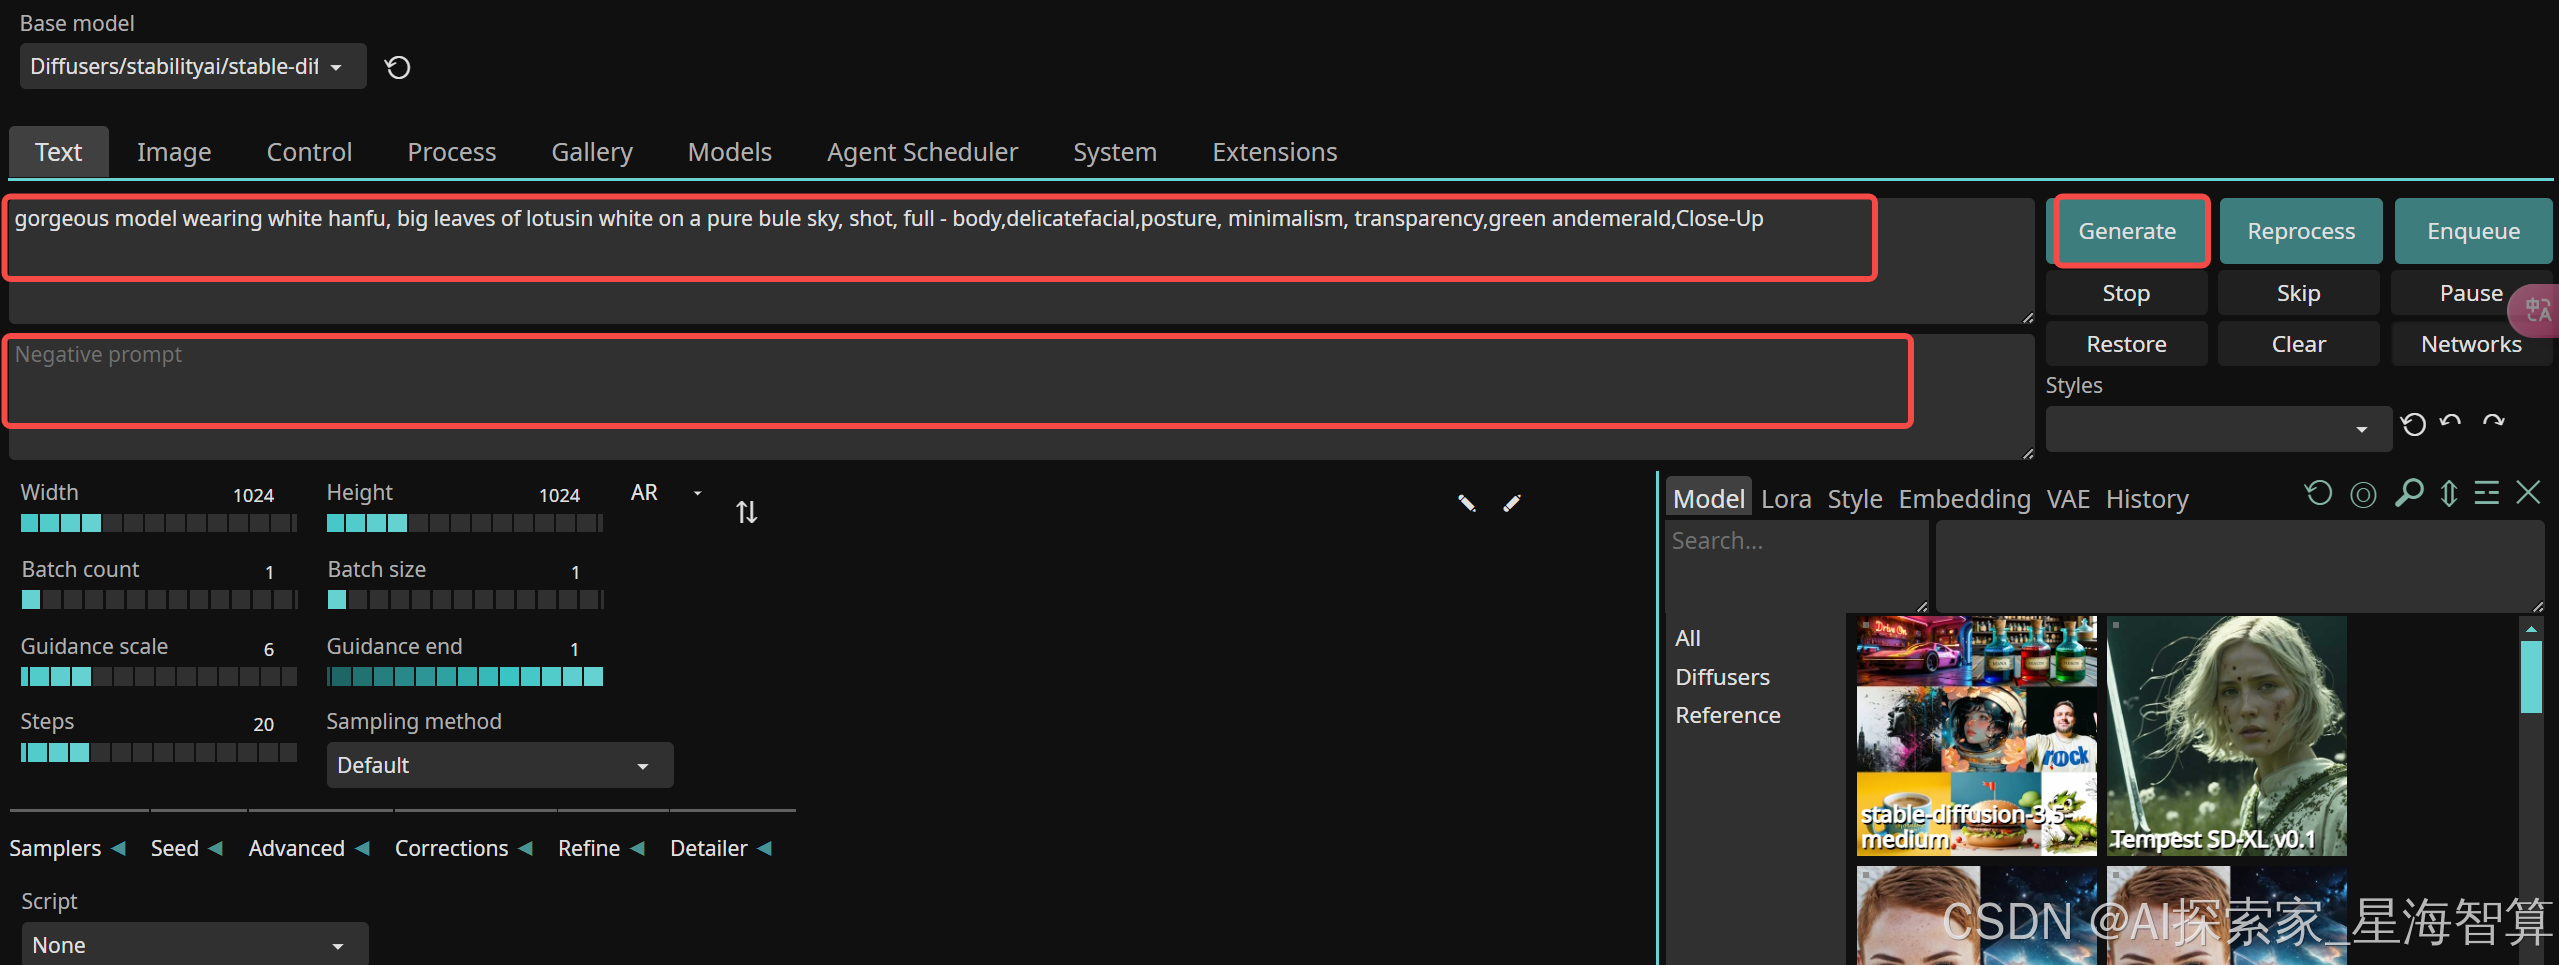Switch networks panel to Embedding tab
The image size is (2559, 965).
click(1964, 498)
